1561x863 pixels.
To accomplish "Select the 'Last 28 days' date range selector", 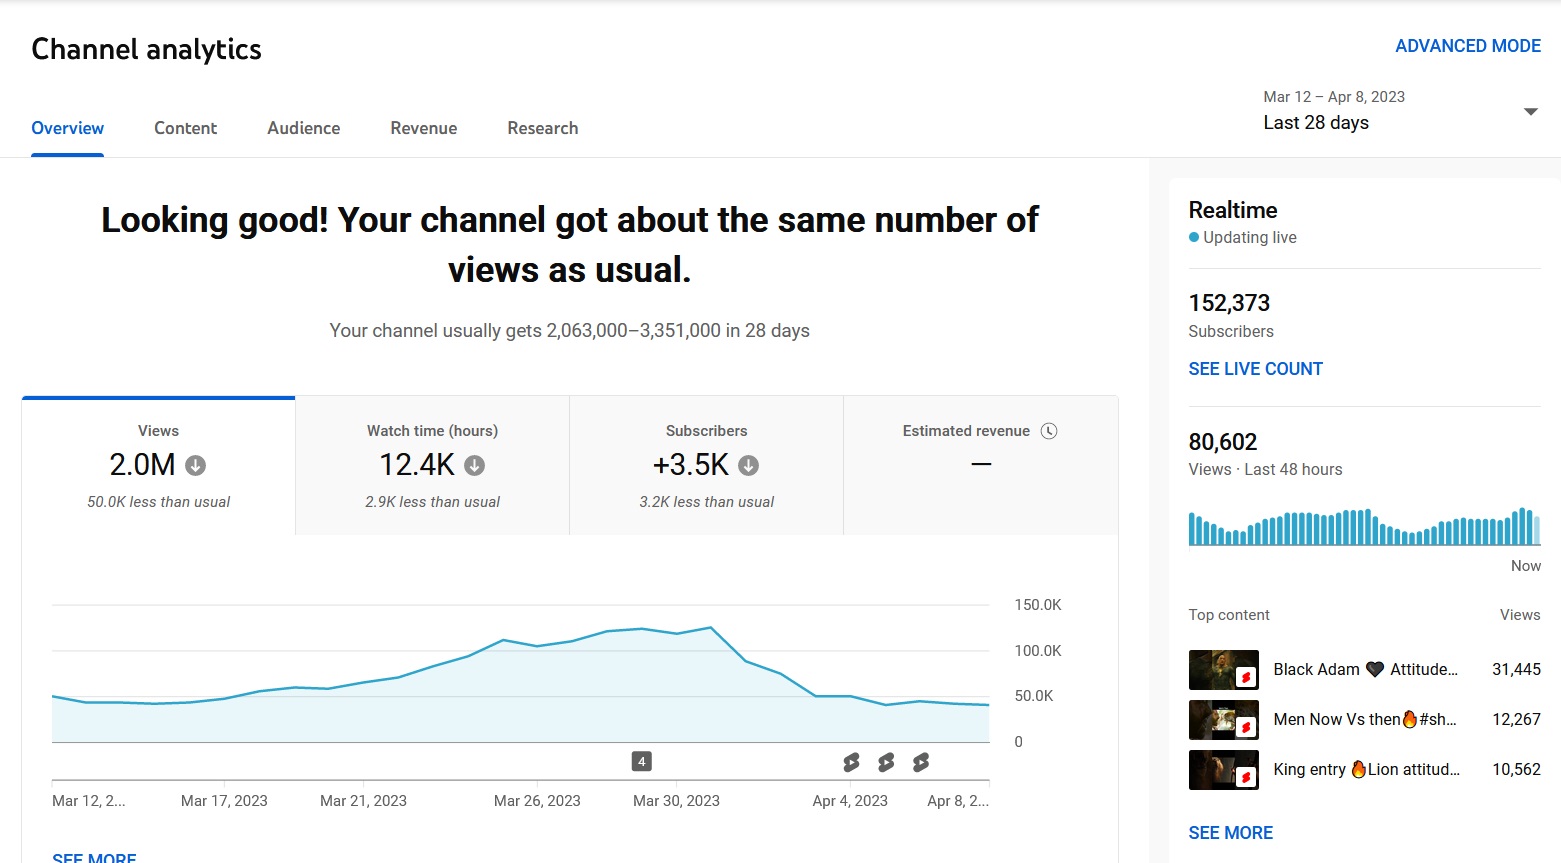I will point(1401,111).
